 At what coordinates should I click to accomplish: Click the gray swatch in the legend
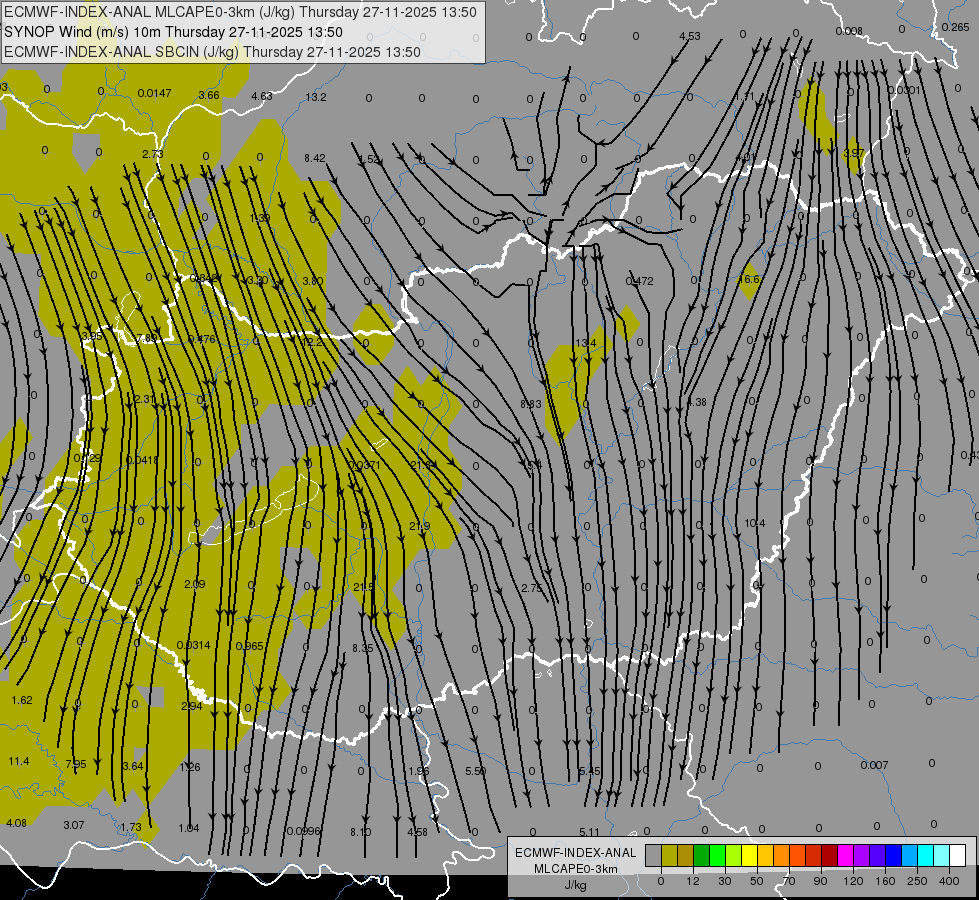point(653,856)
